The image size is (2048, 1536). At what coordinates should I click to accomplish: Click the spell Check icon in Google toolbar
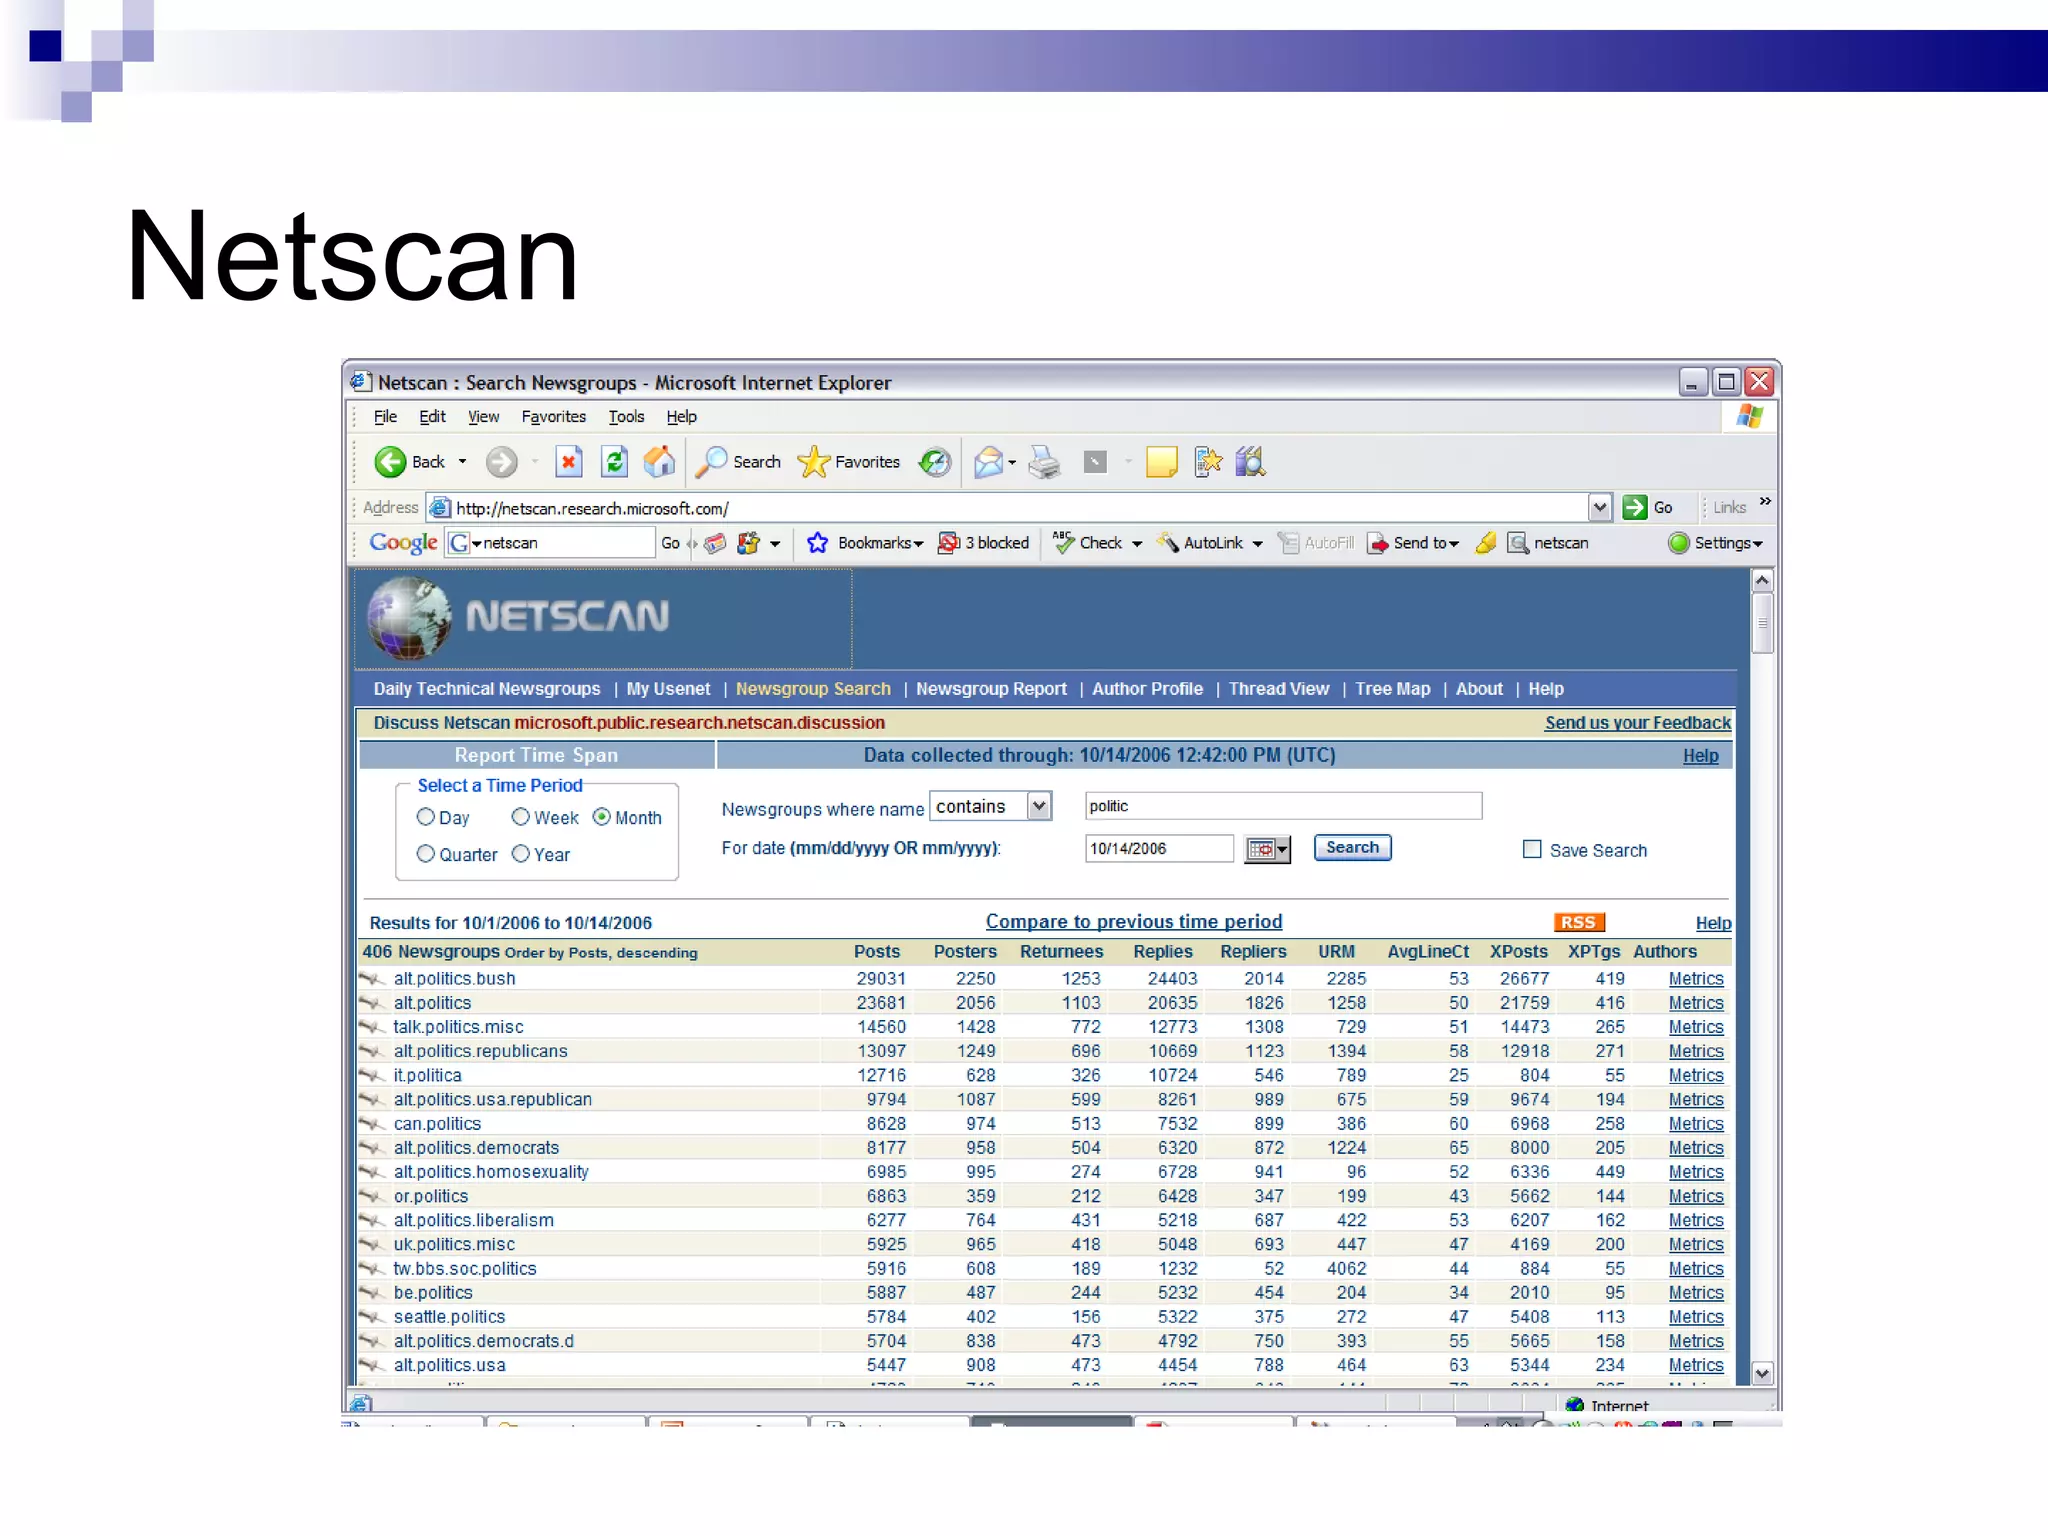tap(1063, 542)
